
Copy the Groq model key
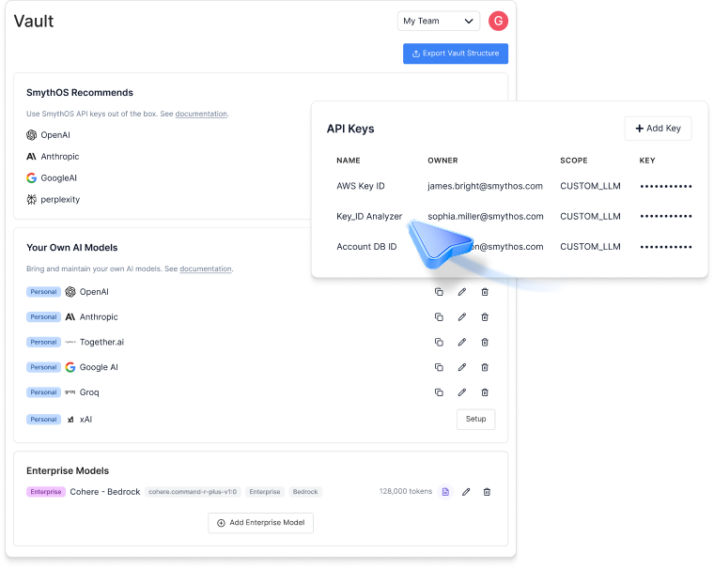click(439, 392)
